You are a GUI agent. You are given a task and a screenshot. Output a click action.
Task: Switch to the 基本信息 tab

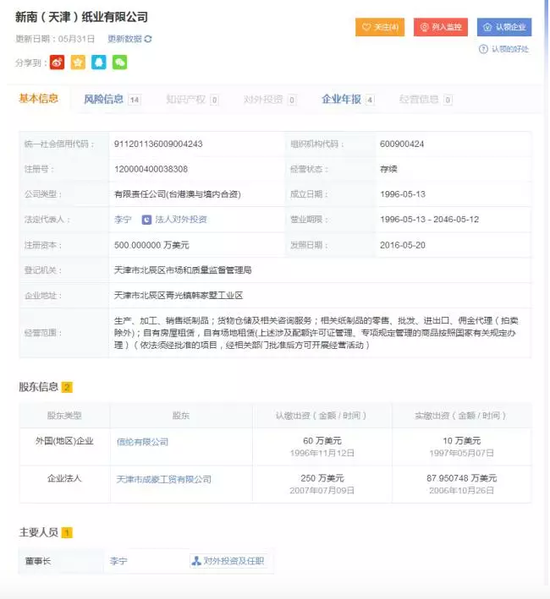pos(39,99)
